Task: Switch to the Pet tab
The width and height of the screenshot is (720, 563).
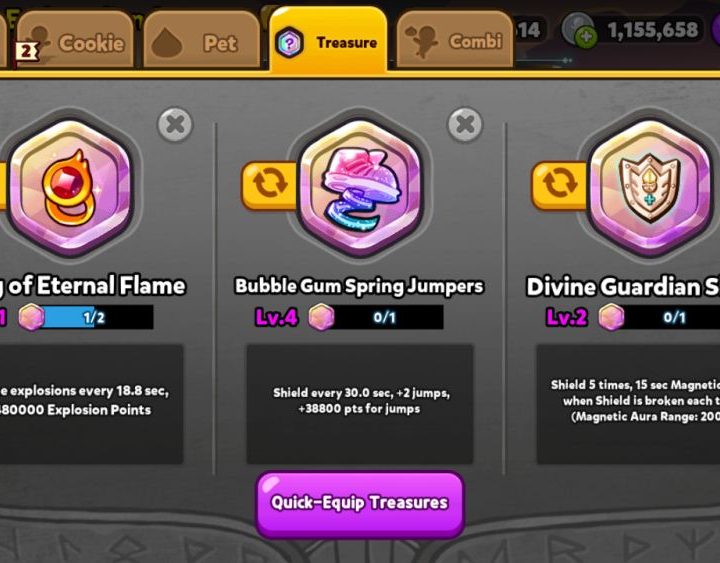Action: [x=202, y=40]
